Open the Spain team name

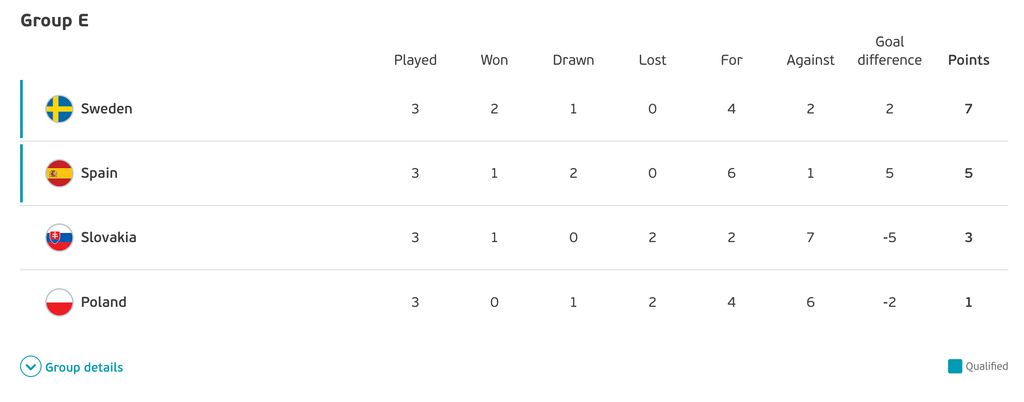pos(99,174)
